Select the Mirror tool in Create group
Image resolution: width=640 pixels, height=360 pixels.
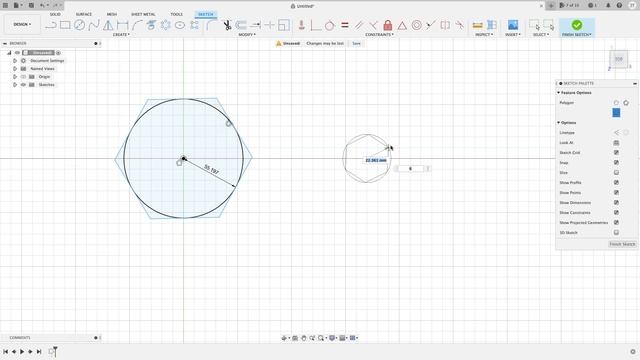(108, 25)
